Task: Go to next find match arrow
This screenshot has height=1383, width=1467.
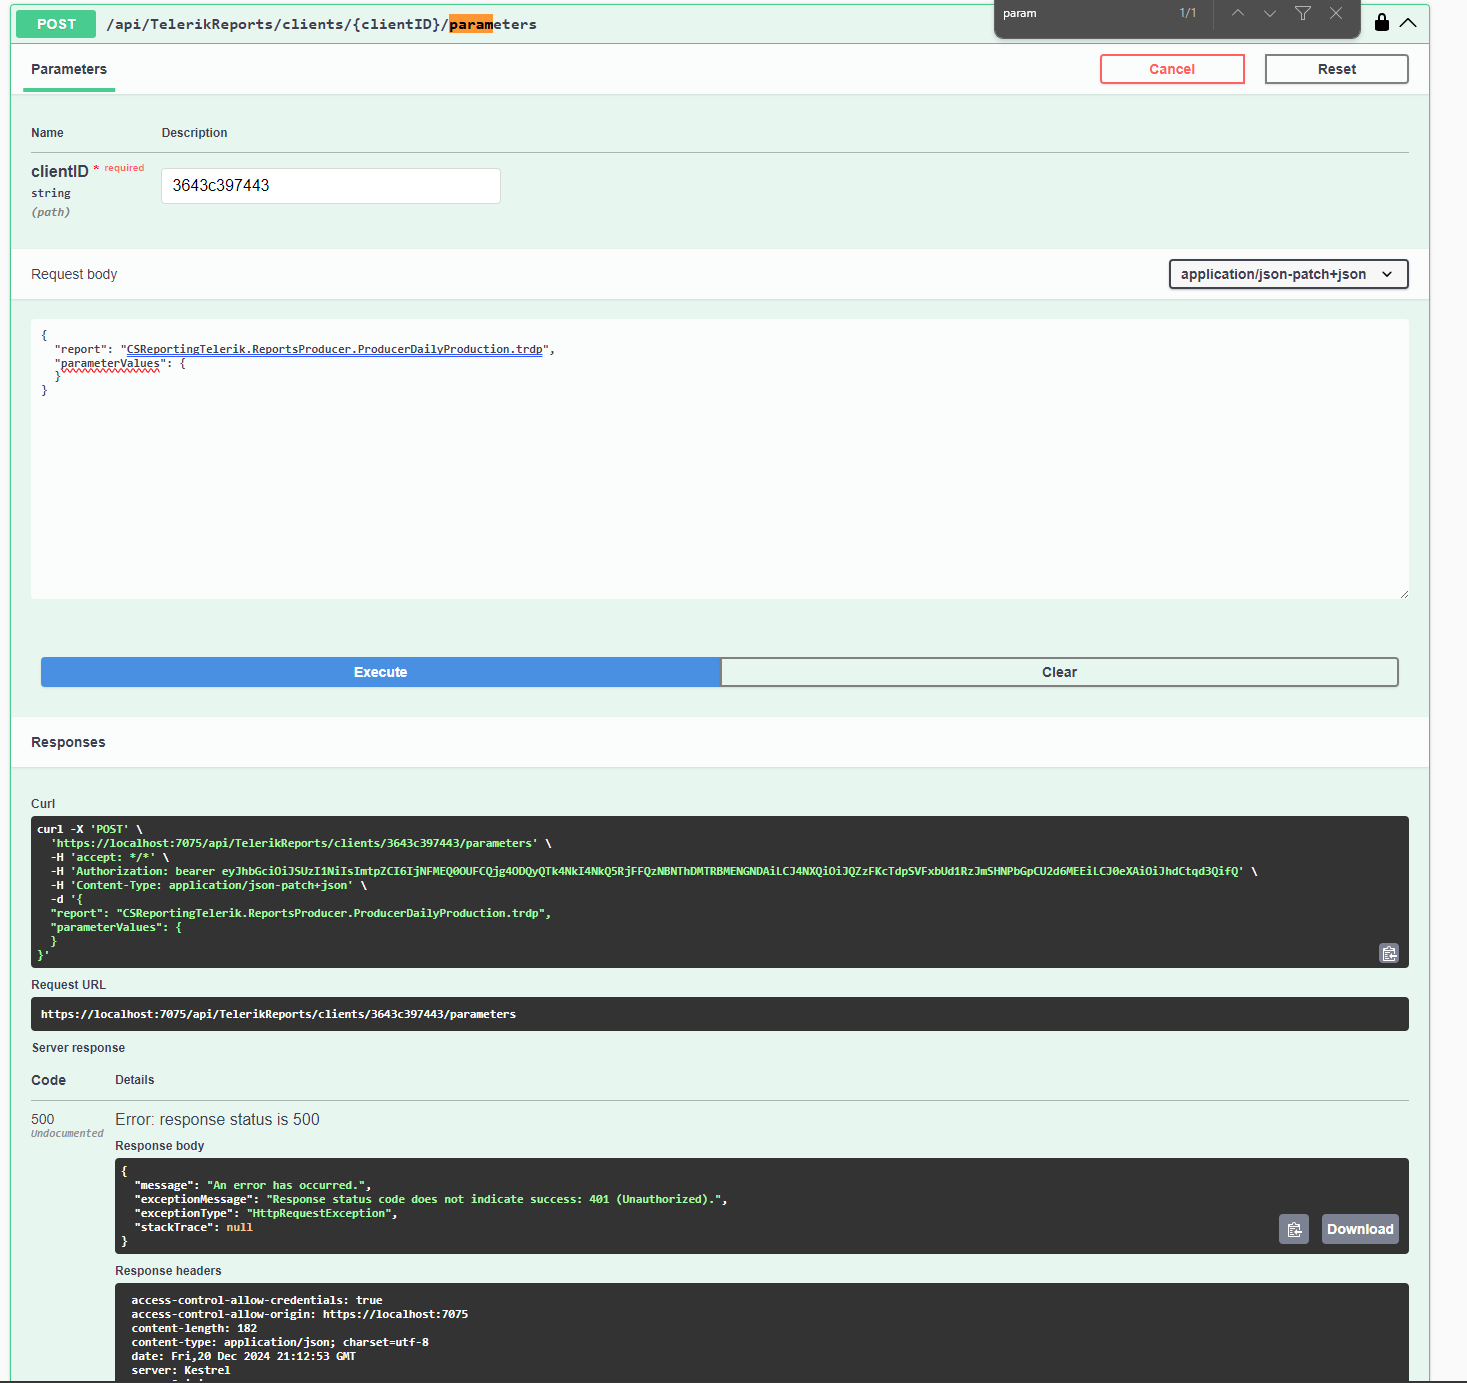Action: [1270, 13]
